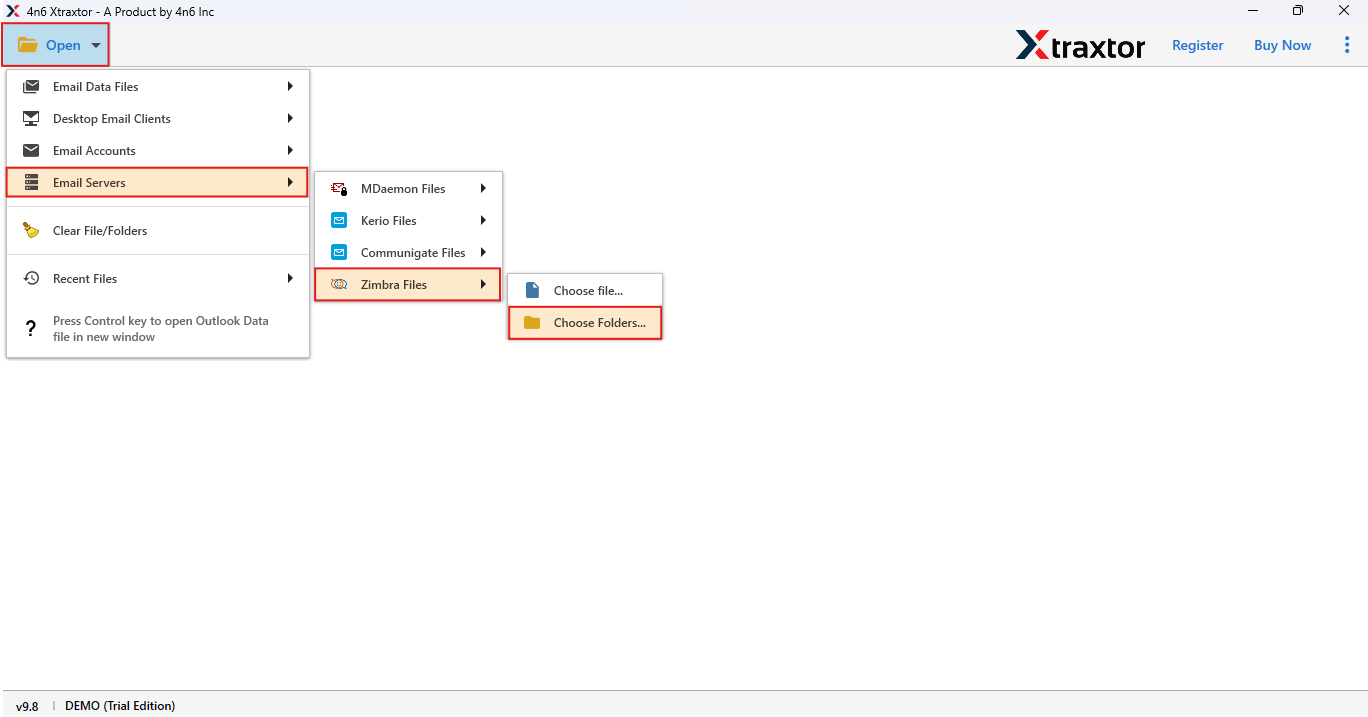The image size is (1368, 717).
Task: Click the Communigate Files icon
Action: [339, 252]
